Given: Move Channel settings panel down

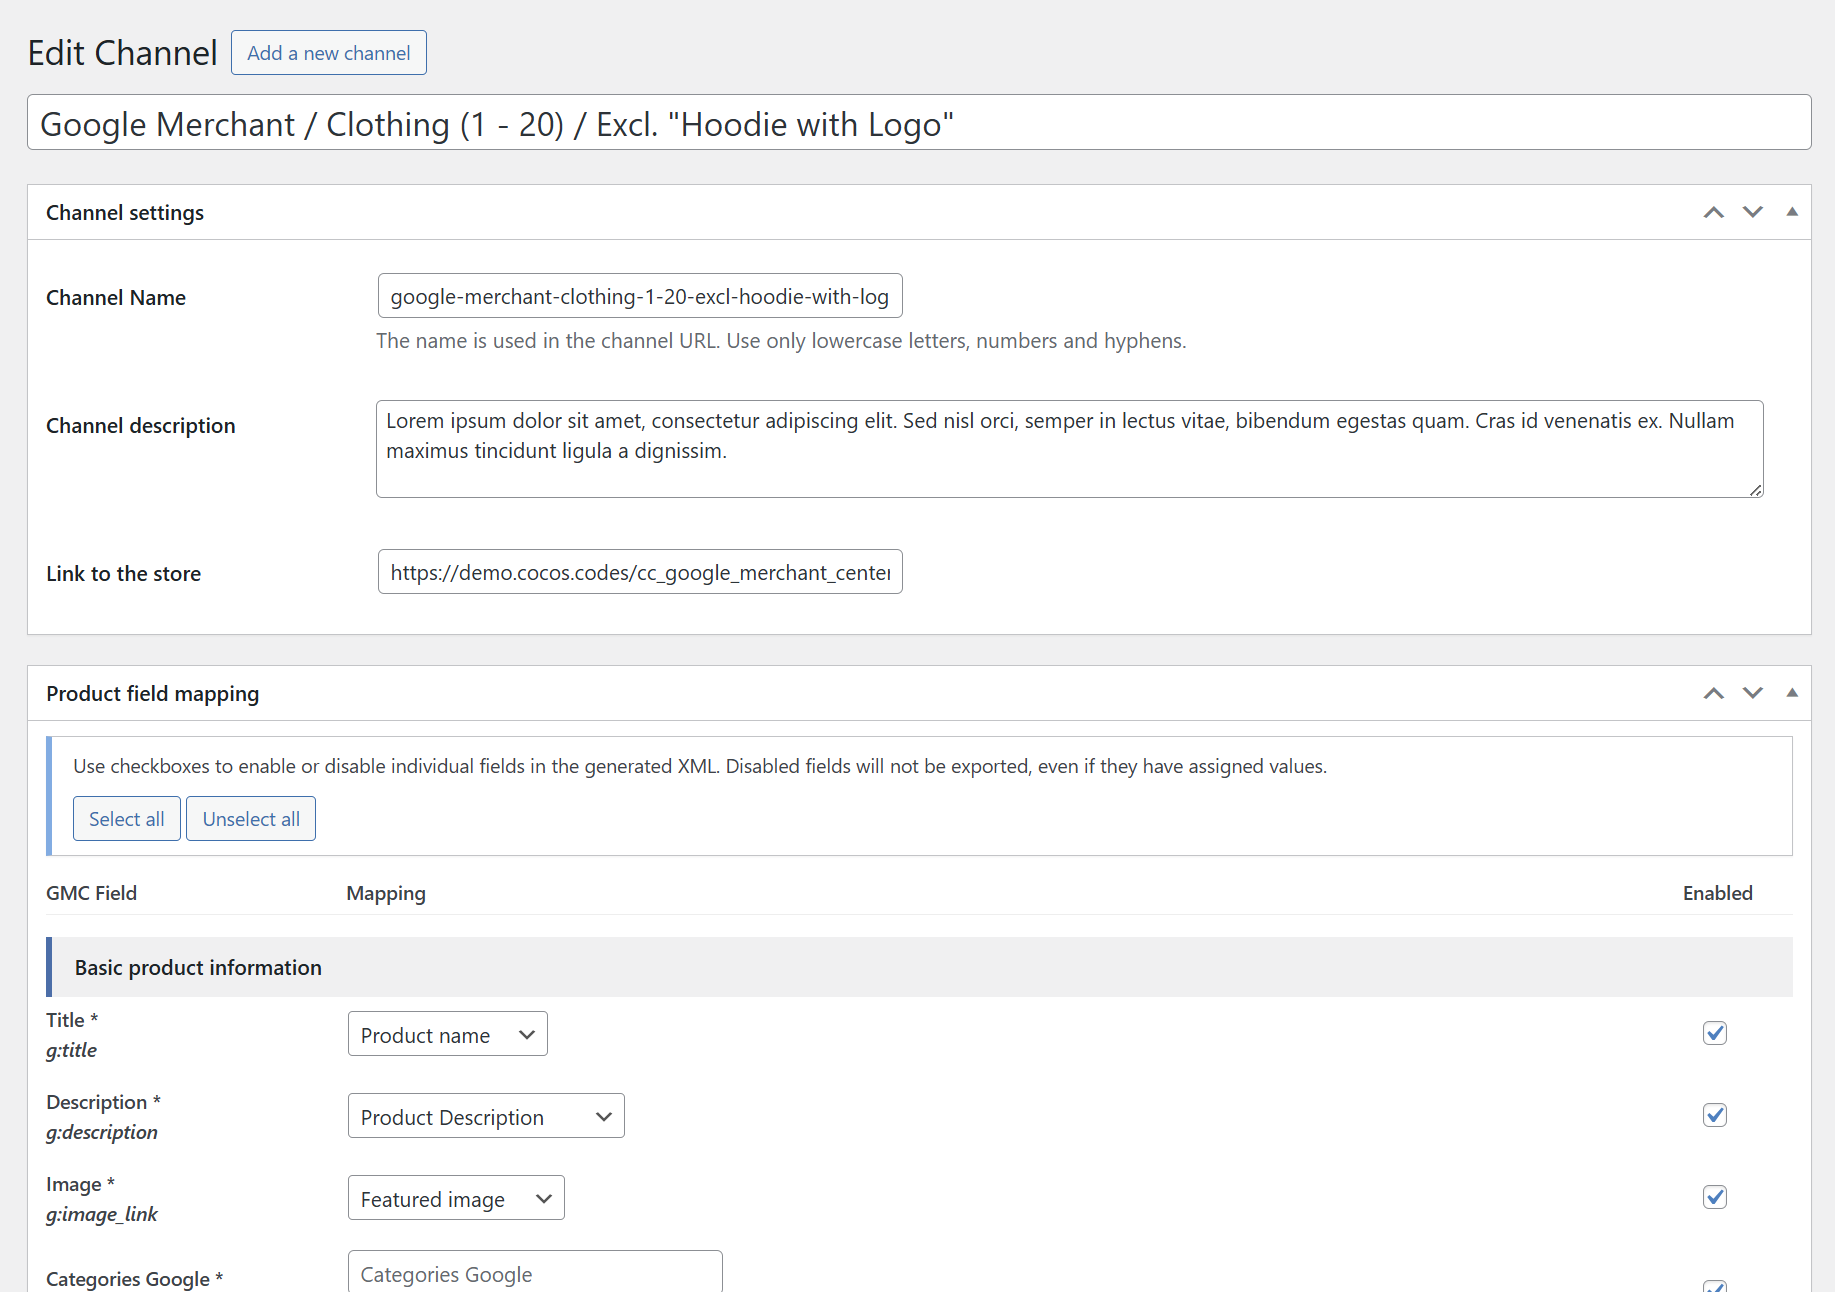Looking at the screenshot, I should [x=1752, y=212].
